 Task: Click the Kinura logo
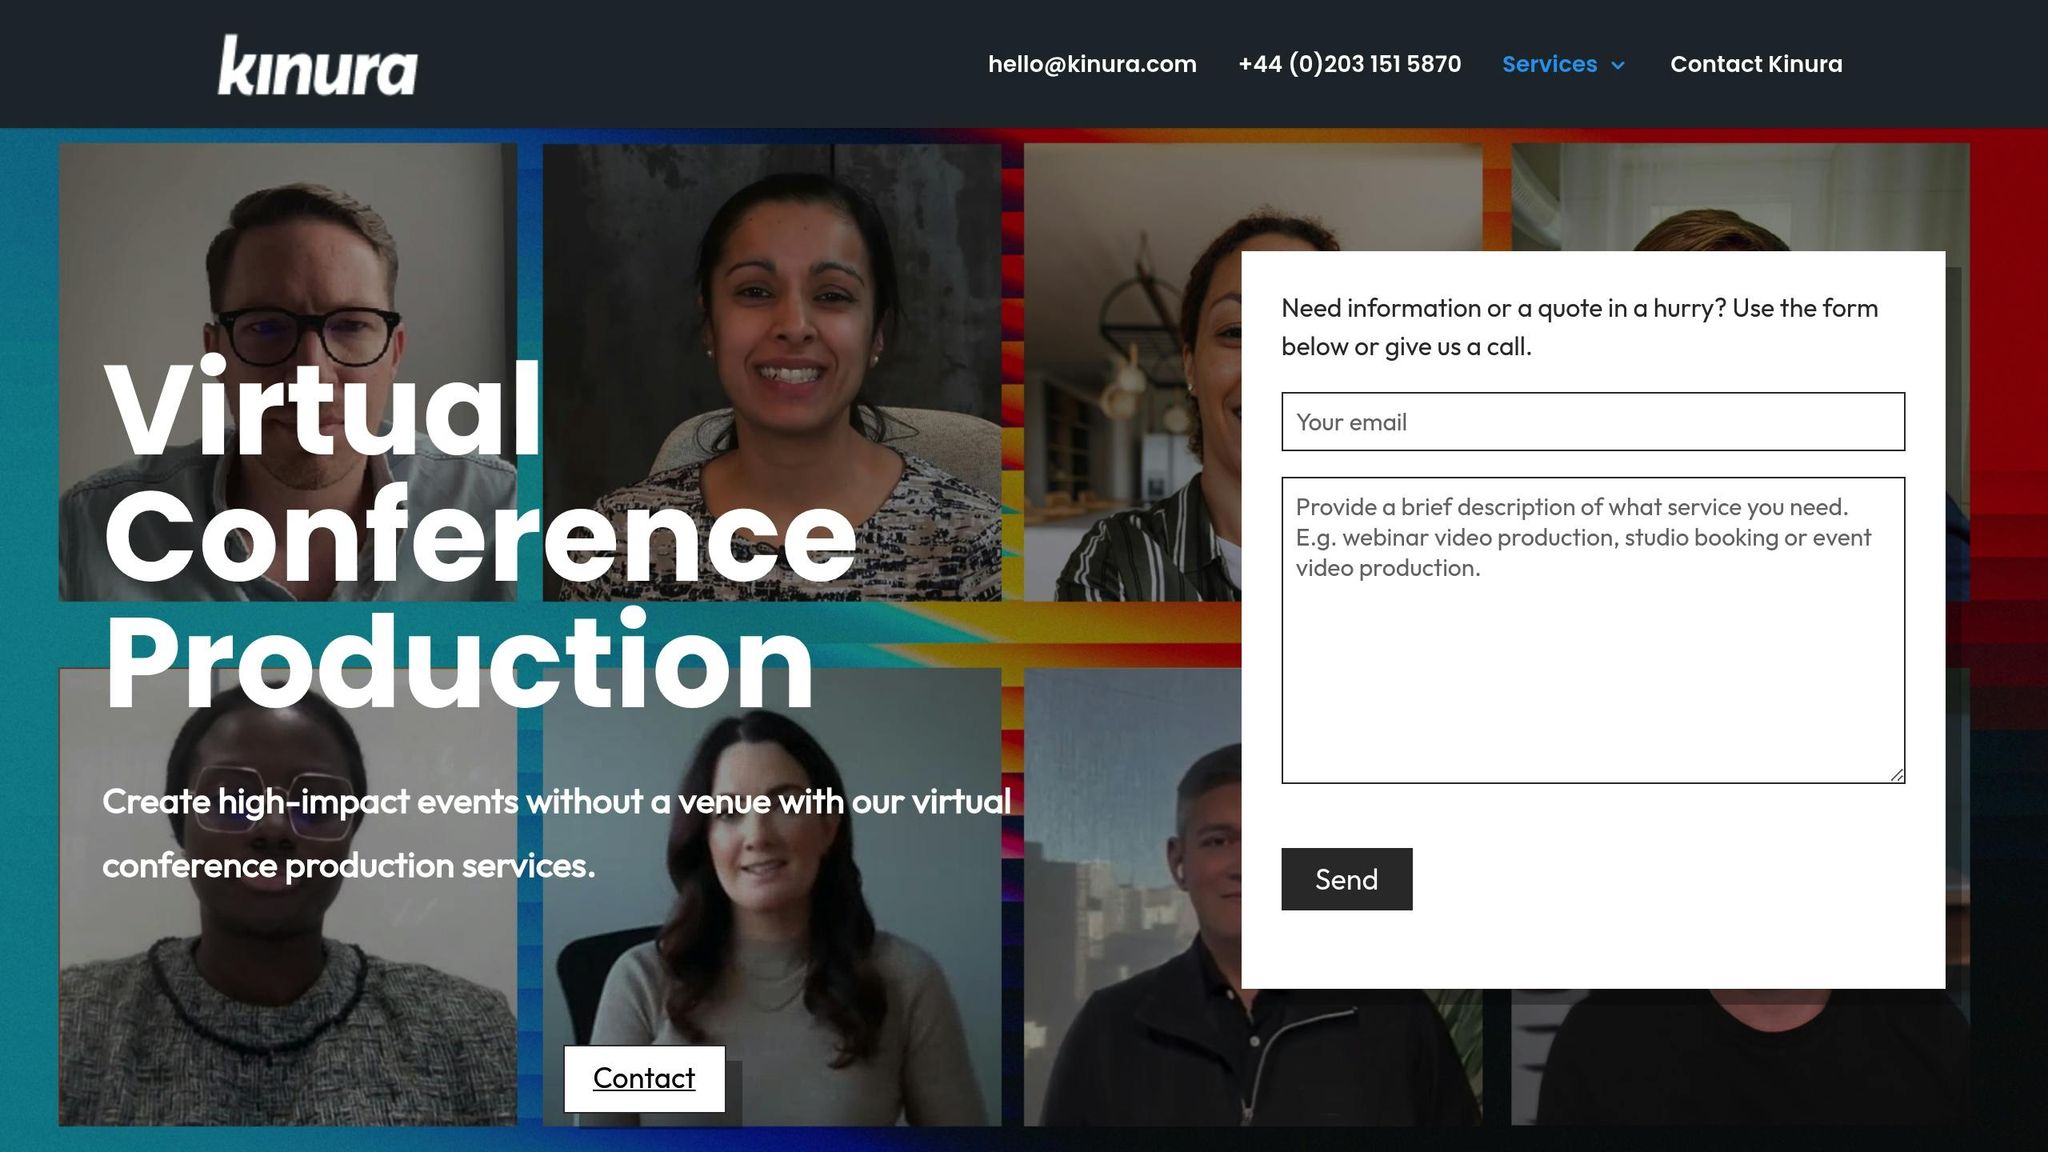click(x=317, y=66)
